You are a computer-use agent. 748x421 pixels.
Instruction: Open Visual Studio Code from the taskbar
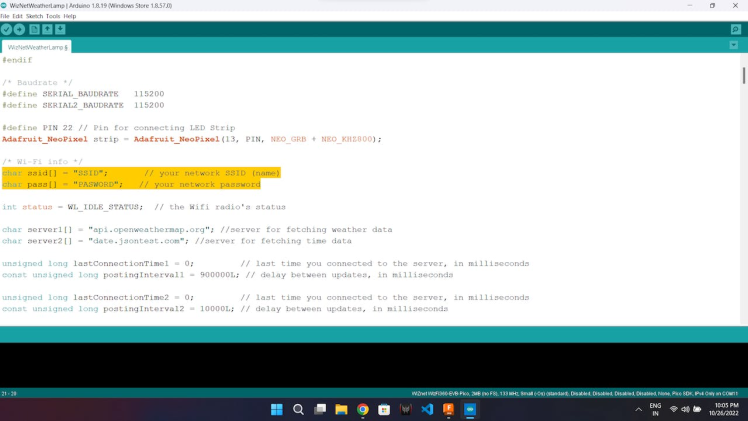point(427,410)
